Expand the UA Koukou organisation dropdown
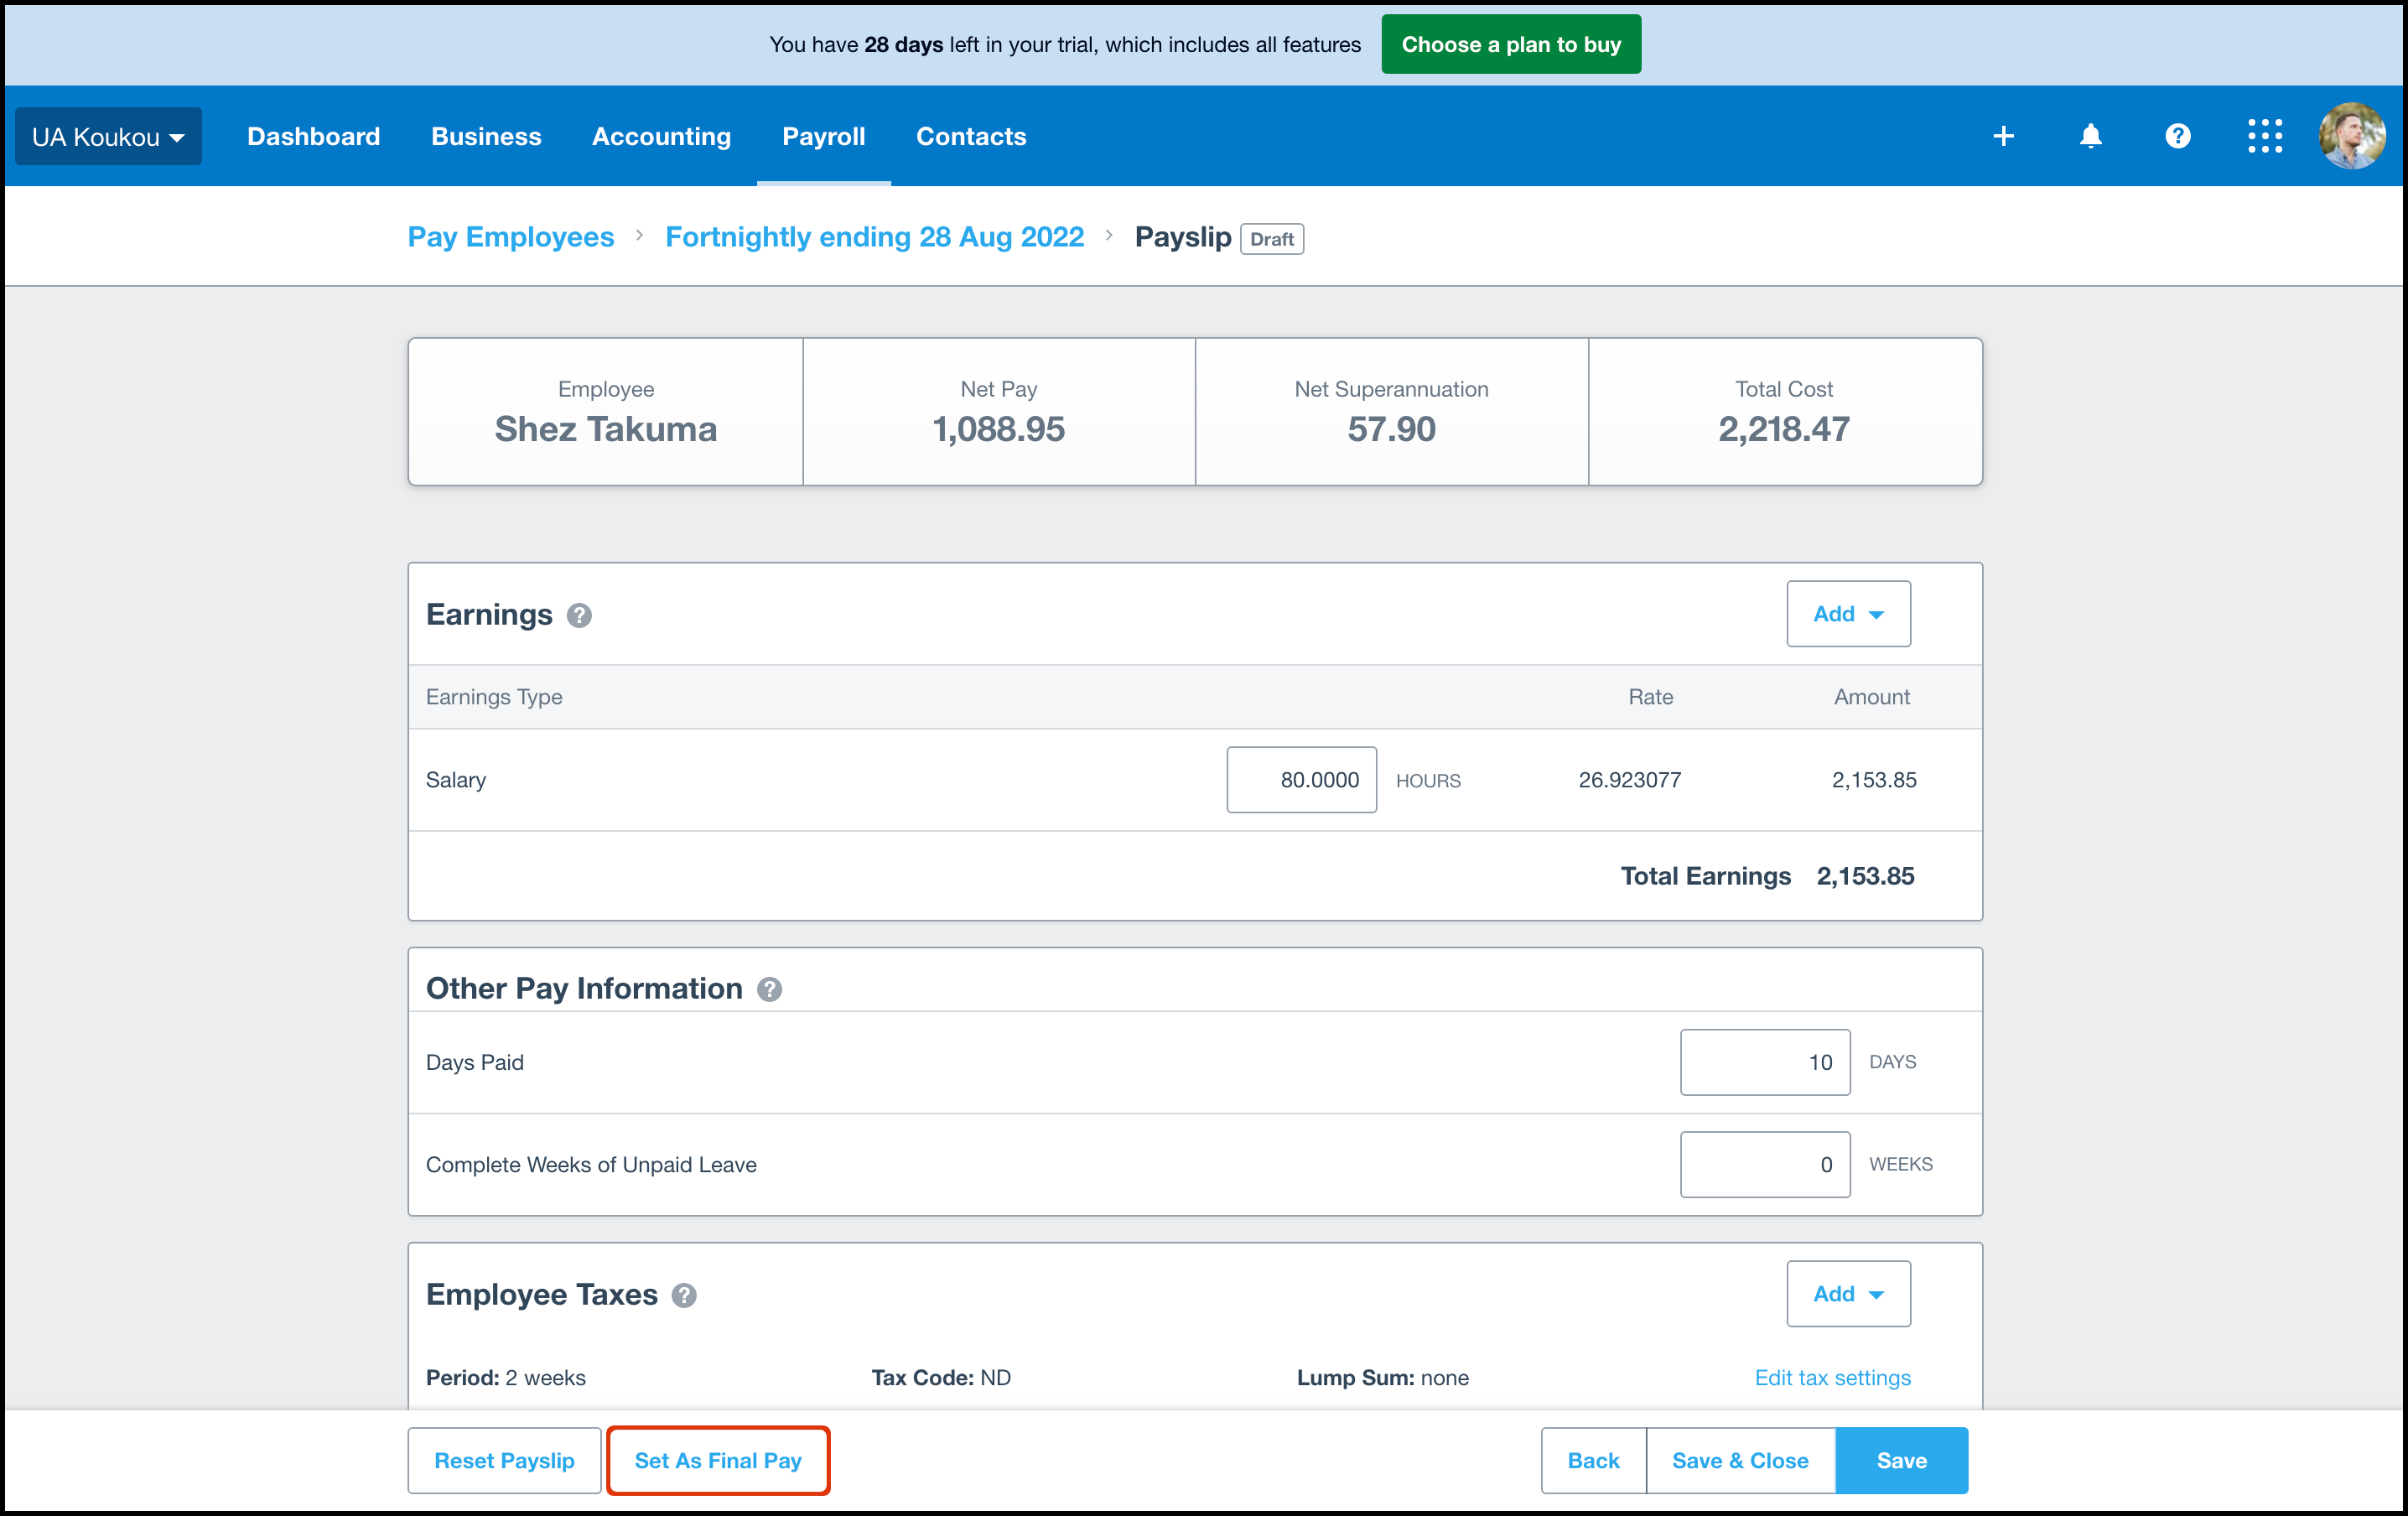The width and height of the screenshot is (2408, 1516). 108,137
